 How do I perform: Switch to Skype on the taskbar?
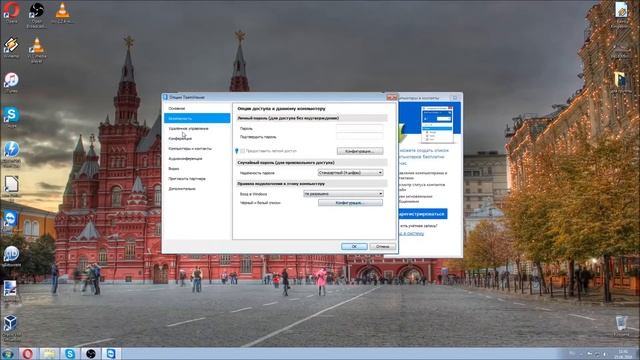point(70,353)
